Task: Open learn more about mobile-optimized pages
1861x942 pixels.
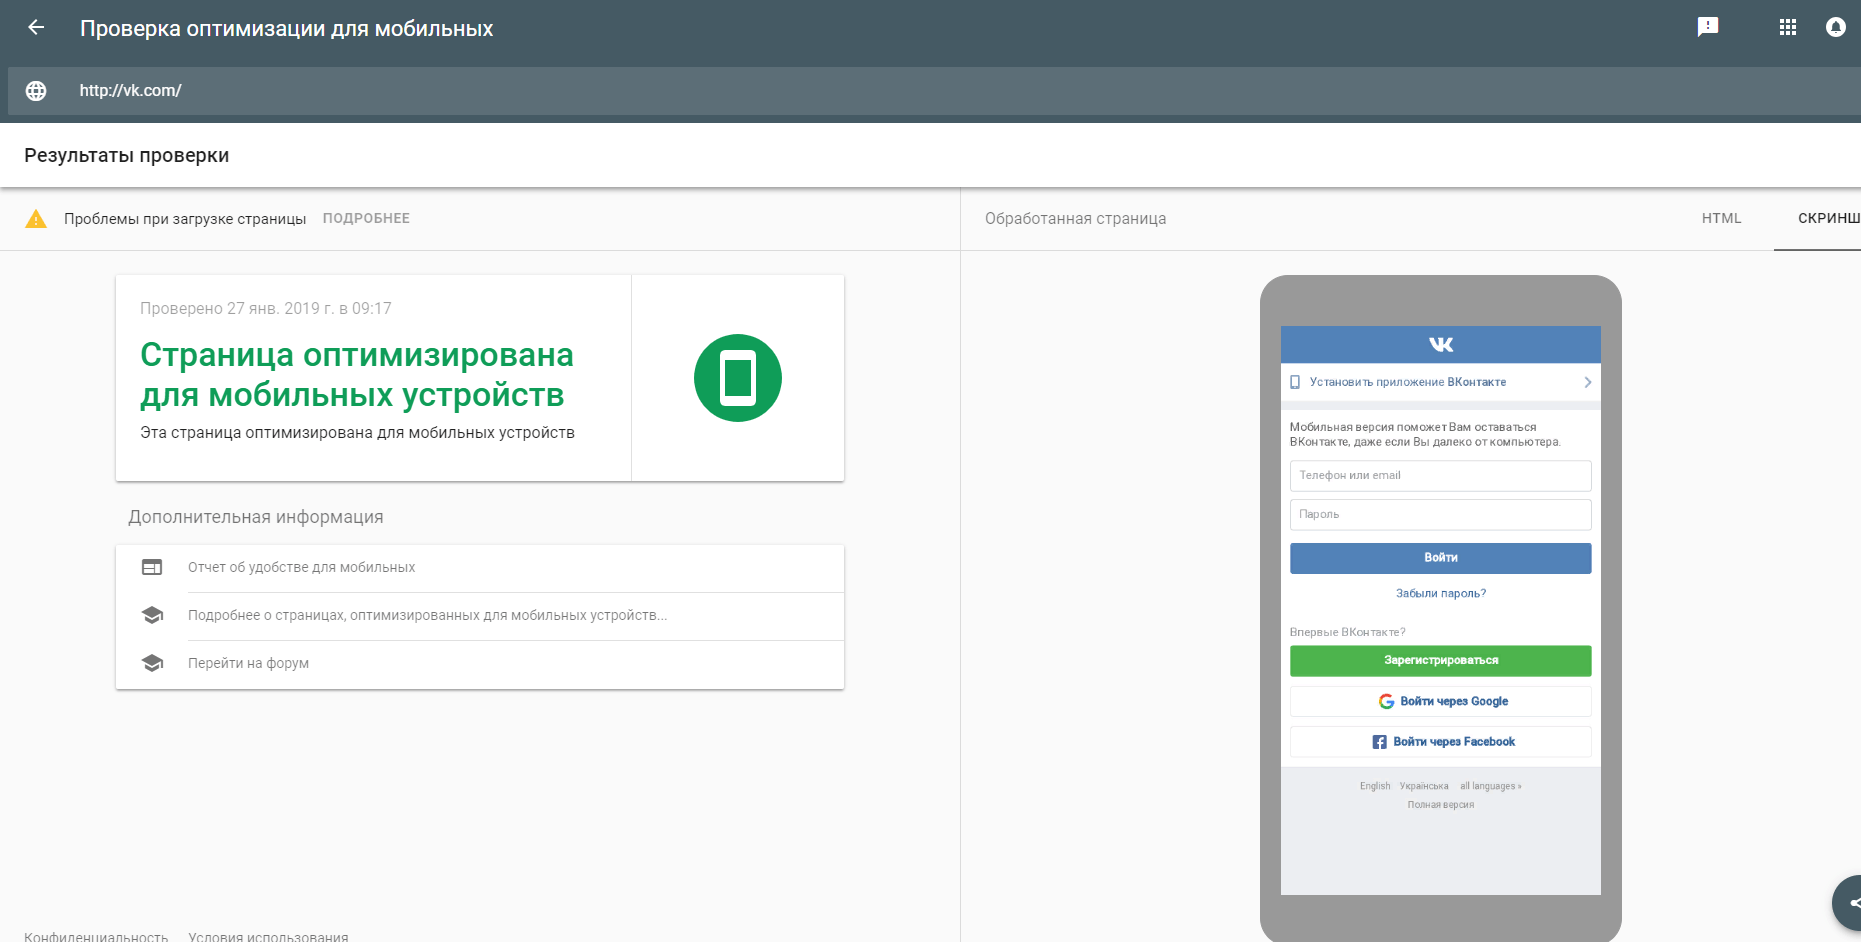Action: 427,615
